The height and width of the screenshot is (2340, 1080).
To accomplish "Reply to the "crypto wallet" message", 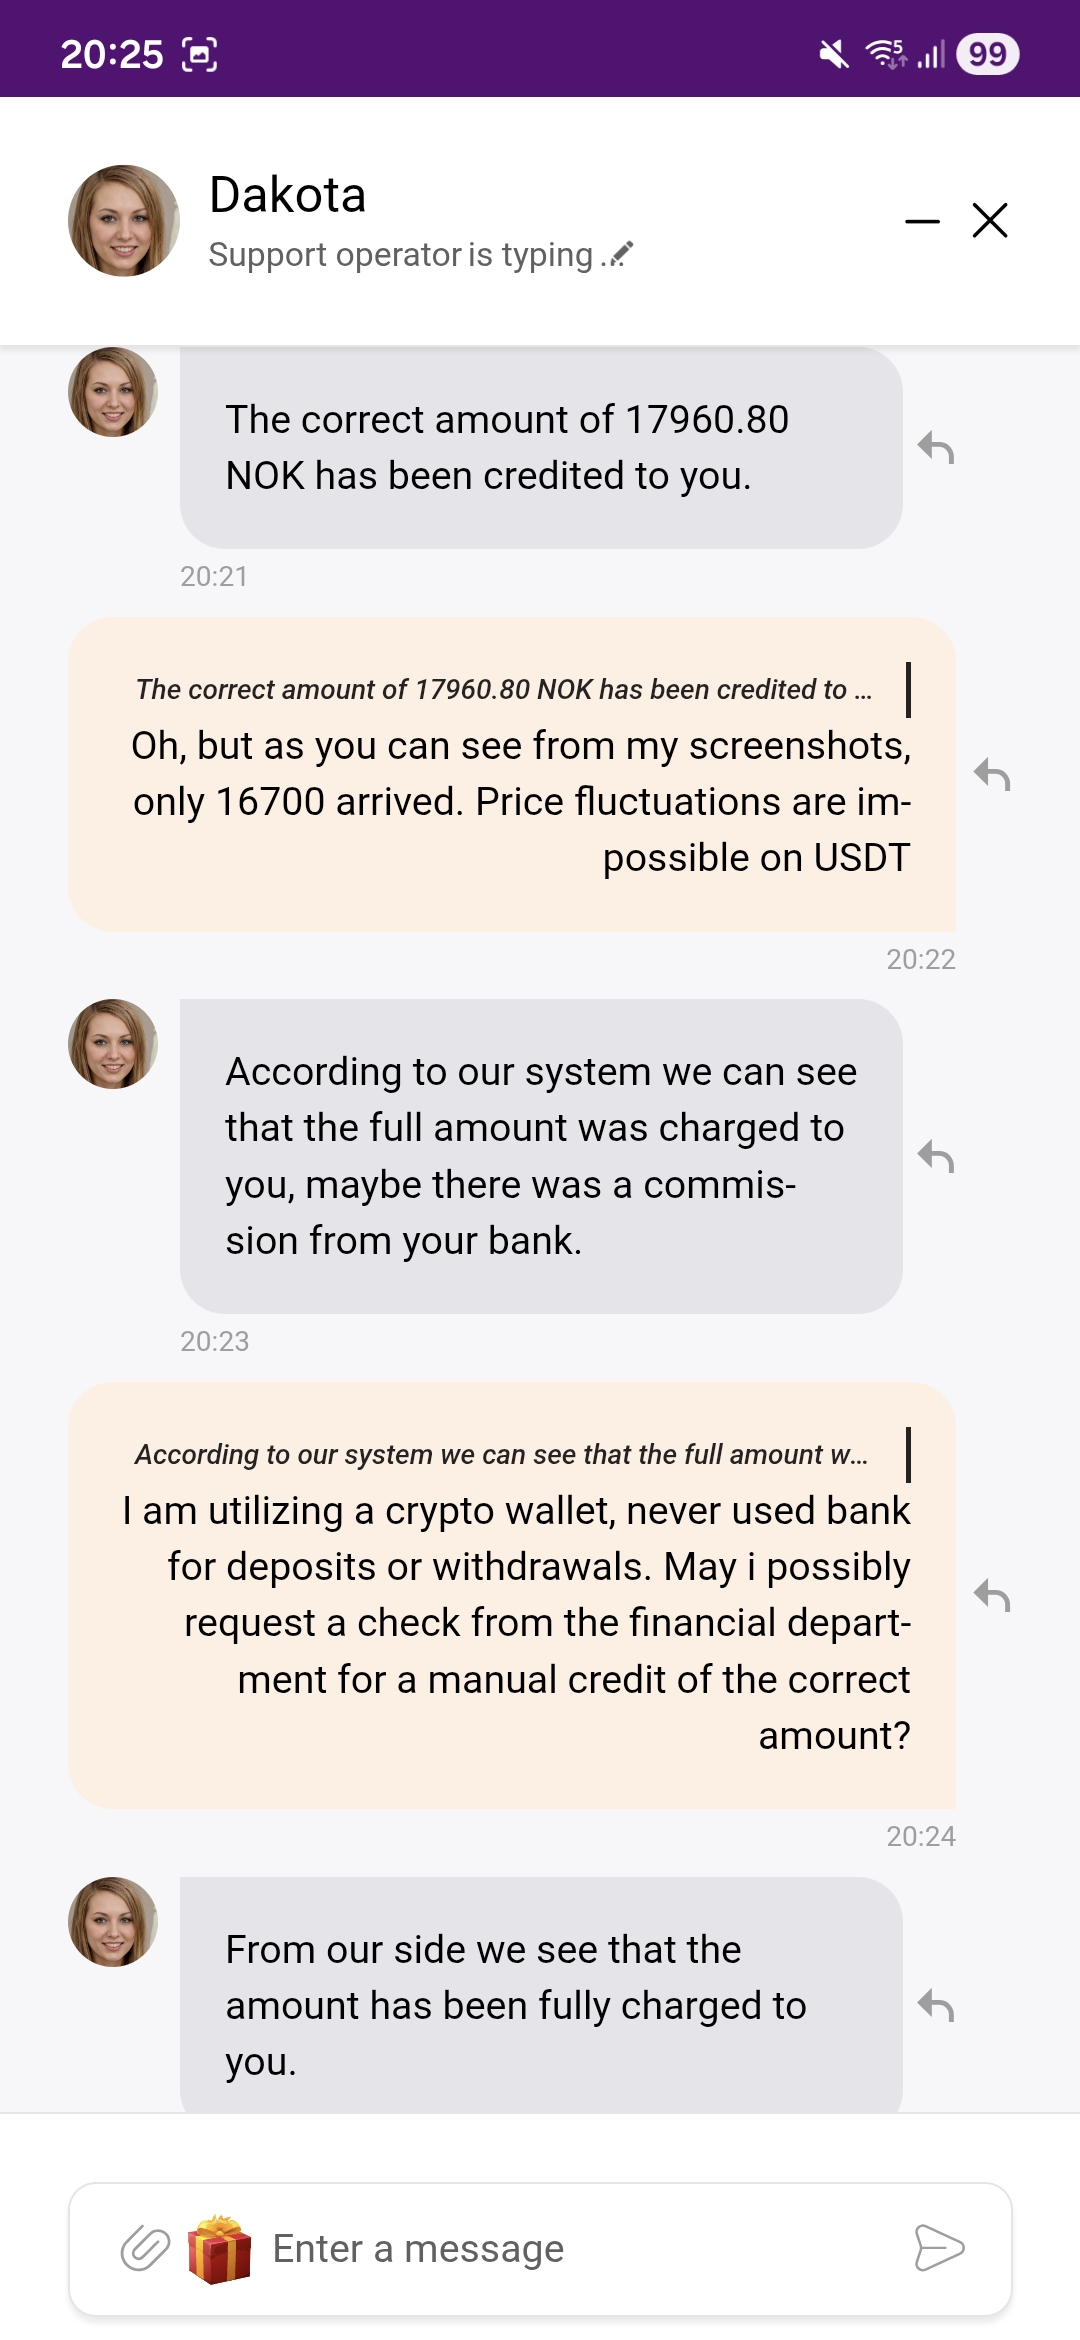I will point(992,1595).
